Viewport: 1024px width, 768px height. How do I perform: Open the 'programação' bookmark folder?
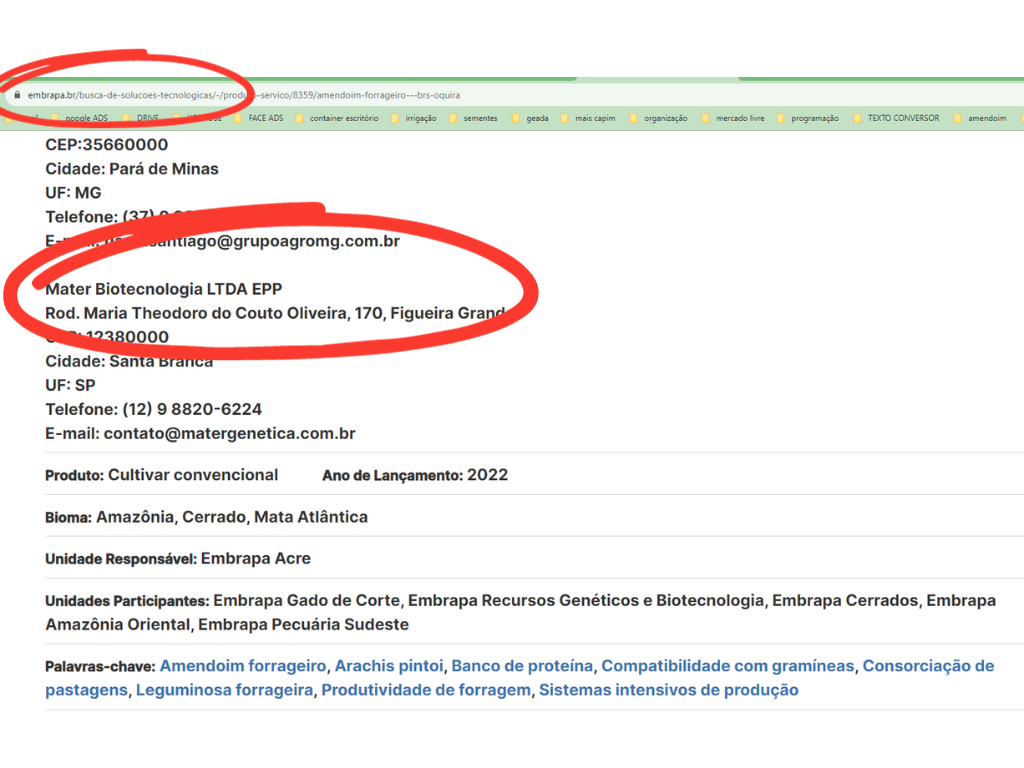click(814, 118)
